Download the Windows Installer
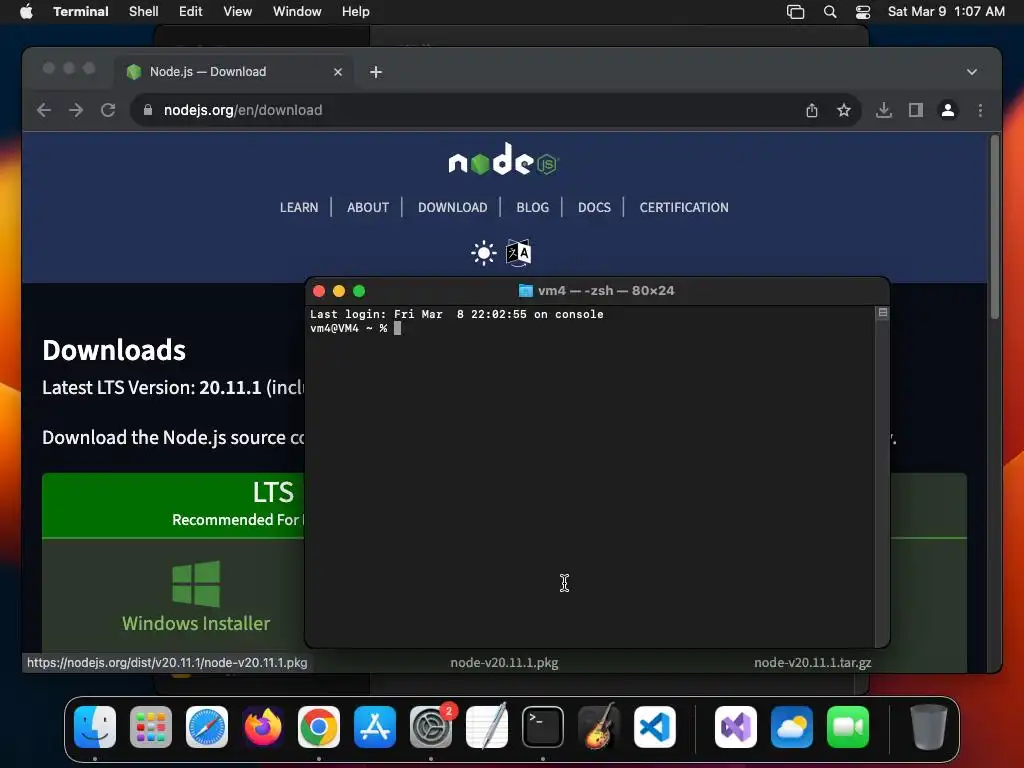Image resolution: width=1024 pixels, height=768 pixels. (196, 597)
